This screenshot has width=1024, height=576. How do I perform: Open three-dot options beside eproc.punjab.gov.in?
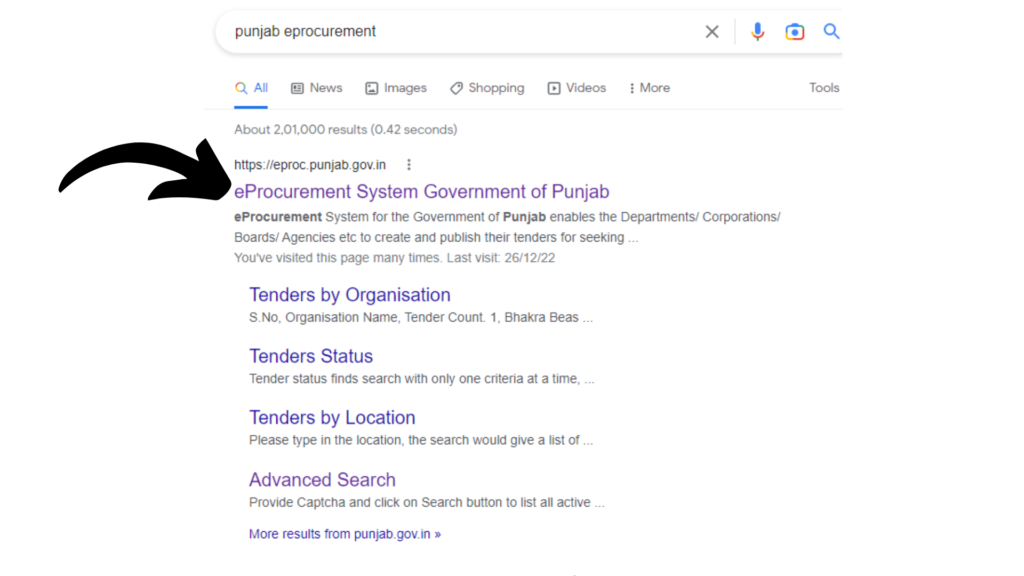(408, 165)
